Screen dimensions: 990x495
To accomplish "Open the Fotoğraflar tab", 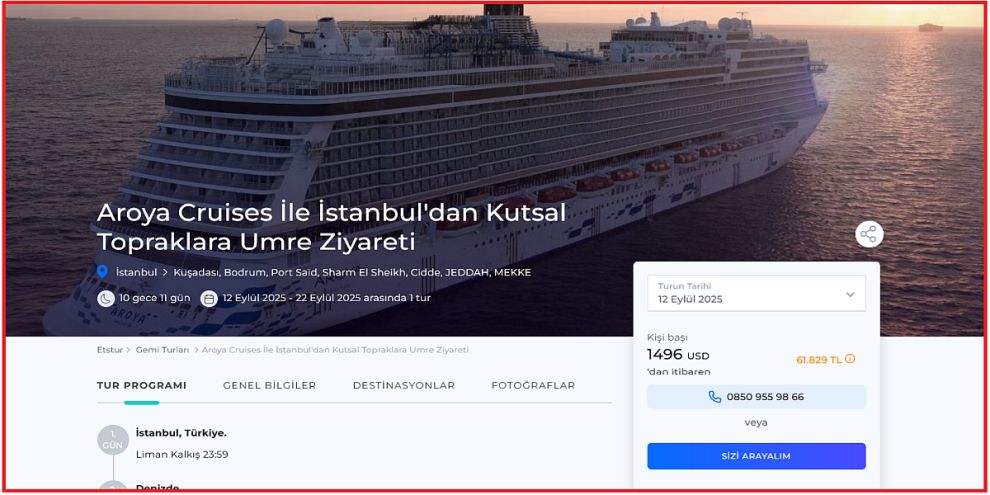I will click(534, 386).
